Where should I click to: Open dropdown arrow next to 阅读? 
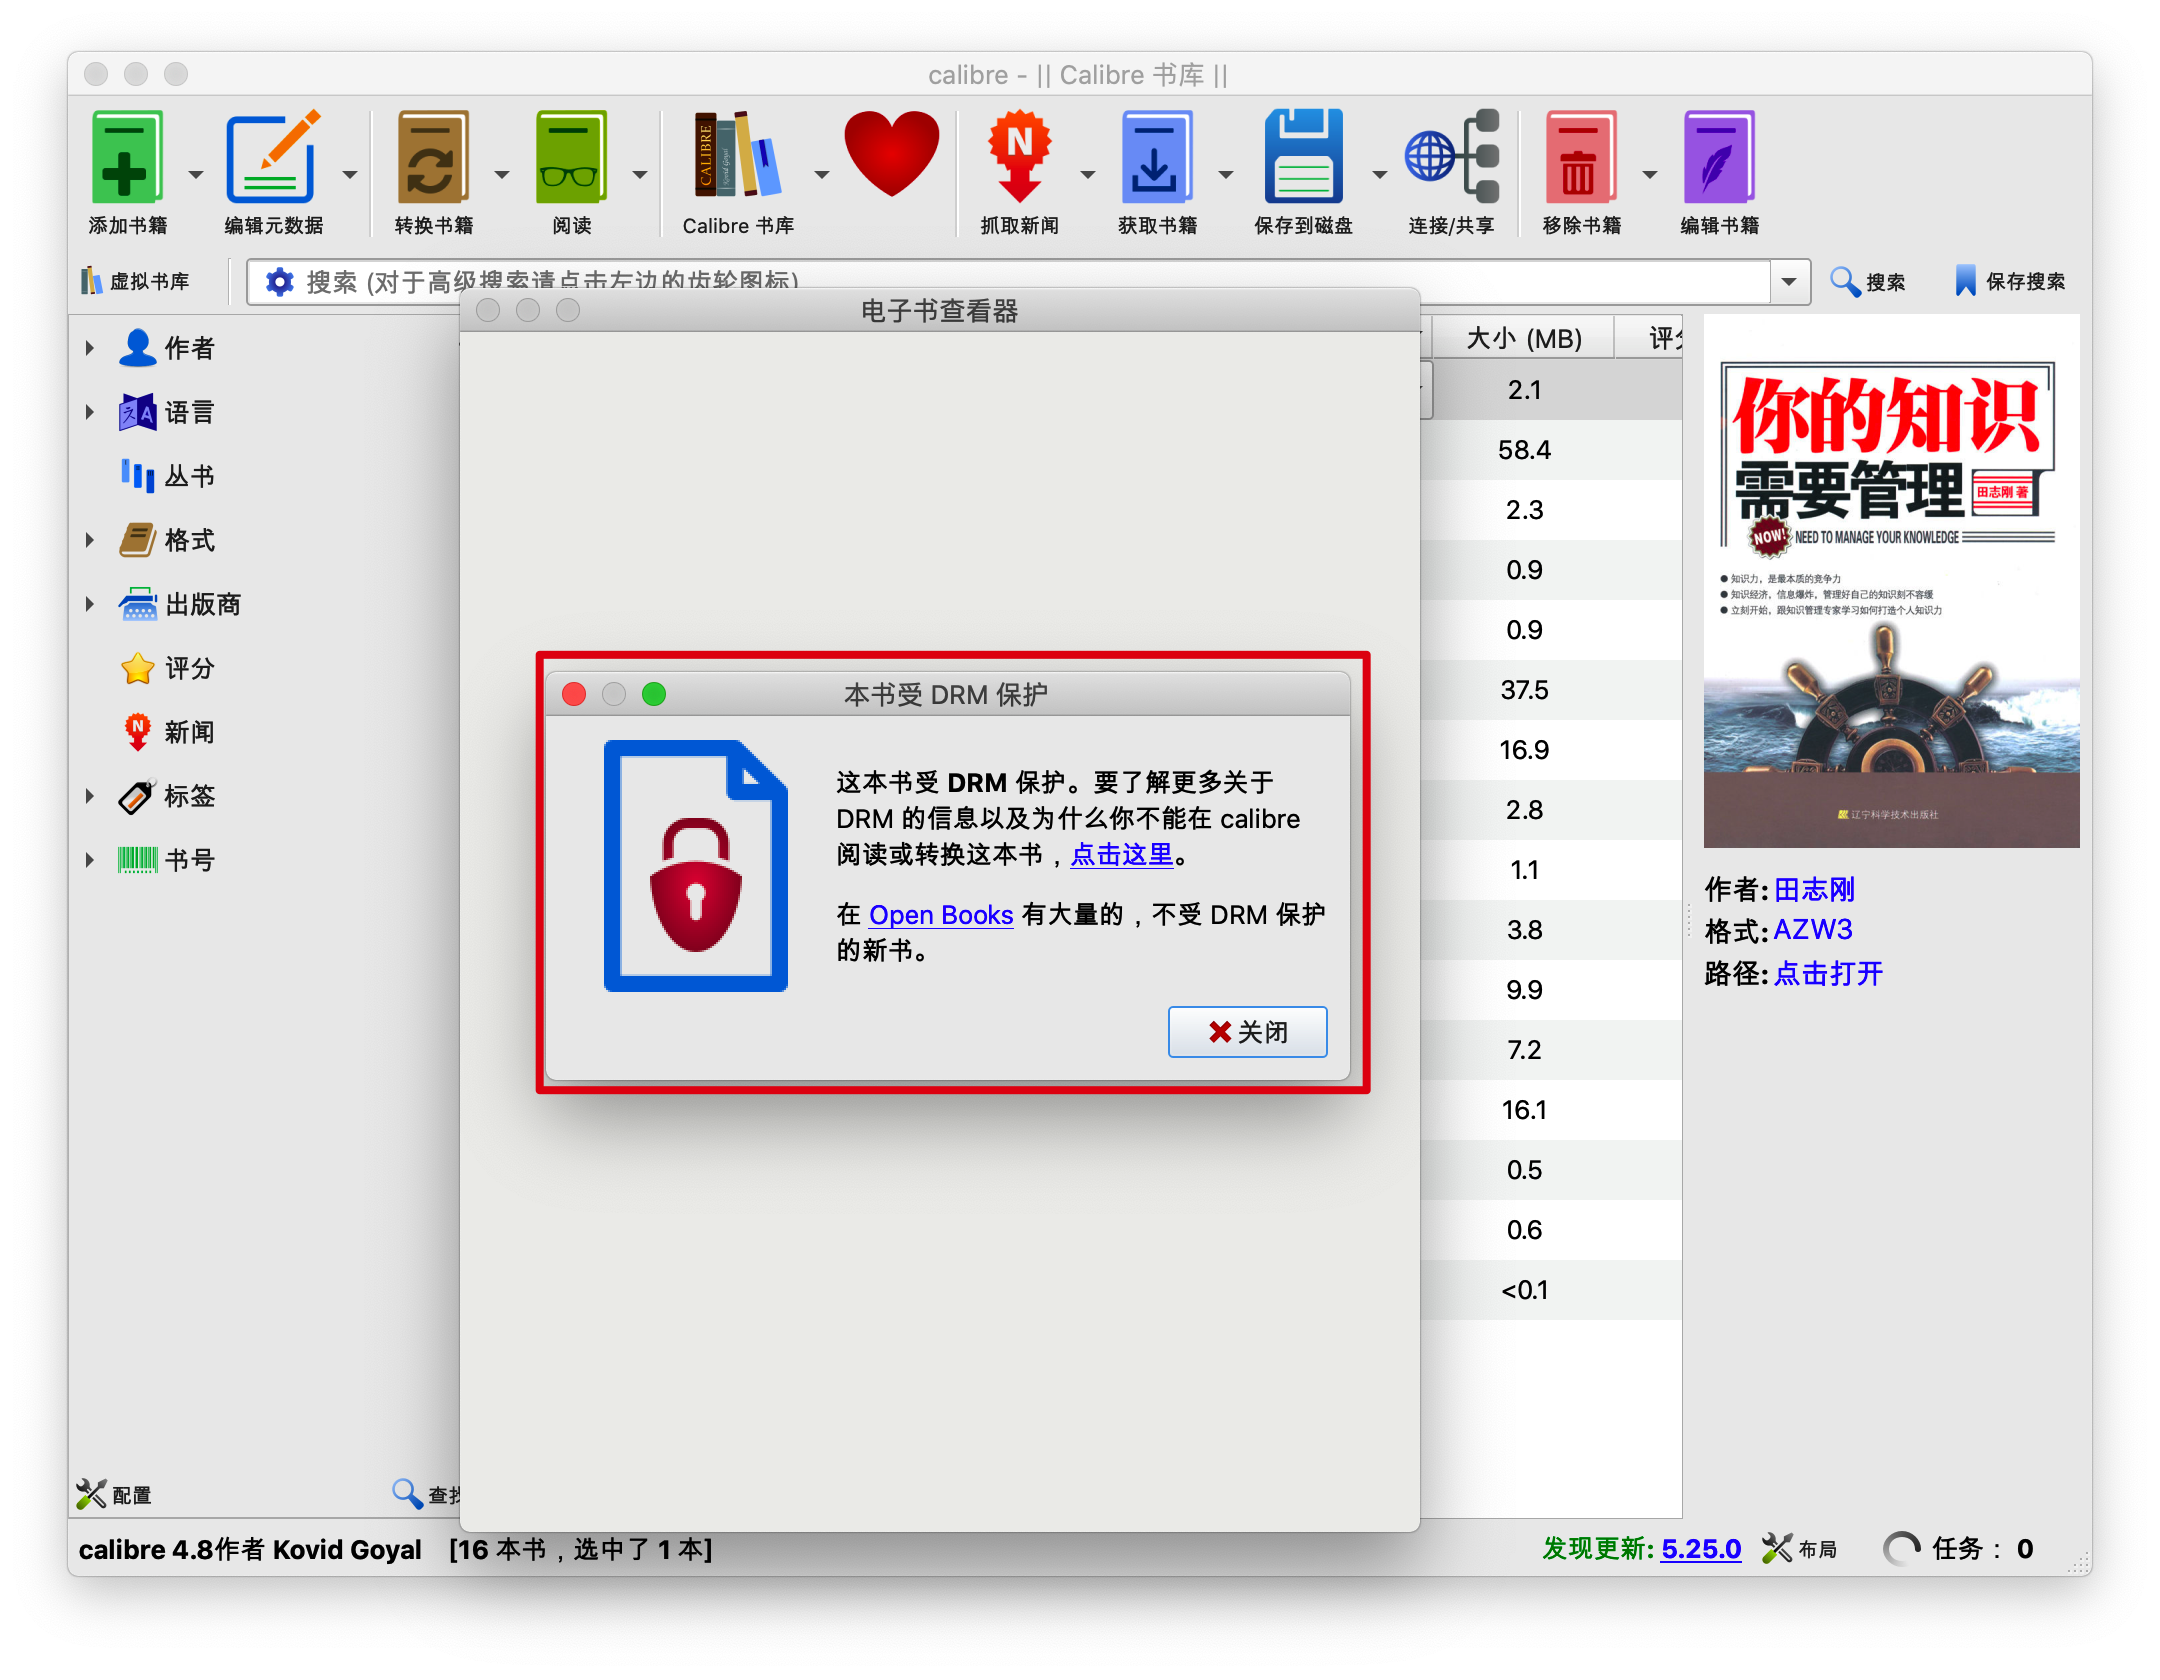(640, 175)
